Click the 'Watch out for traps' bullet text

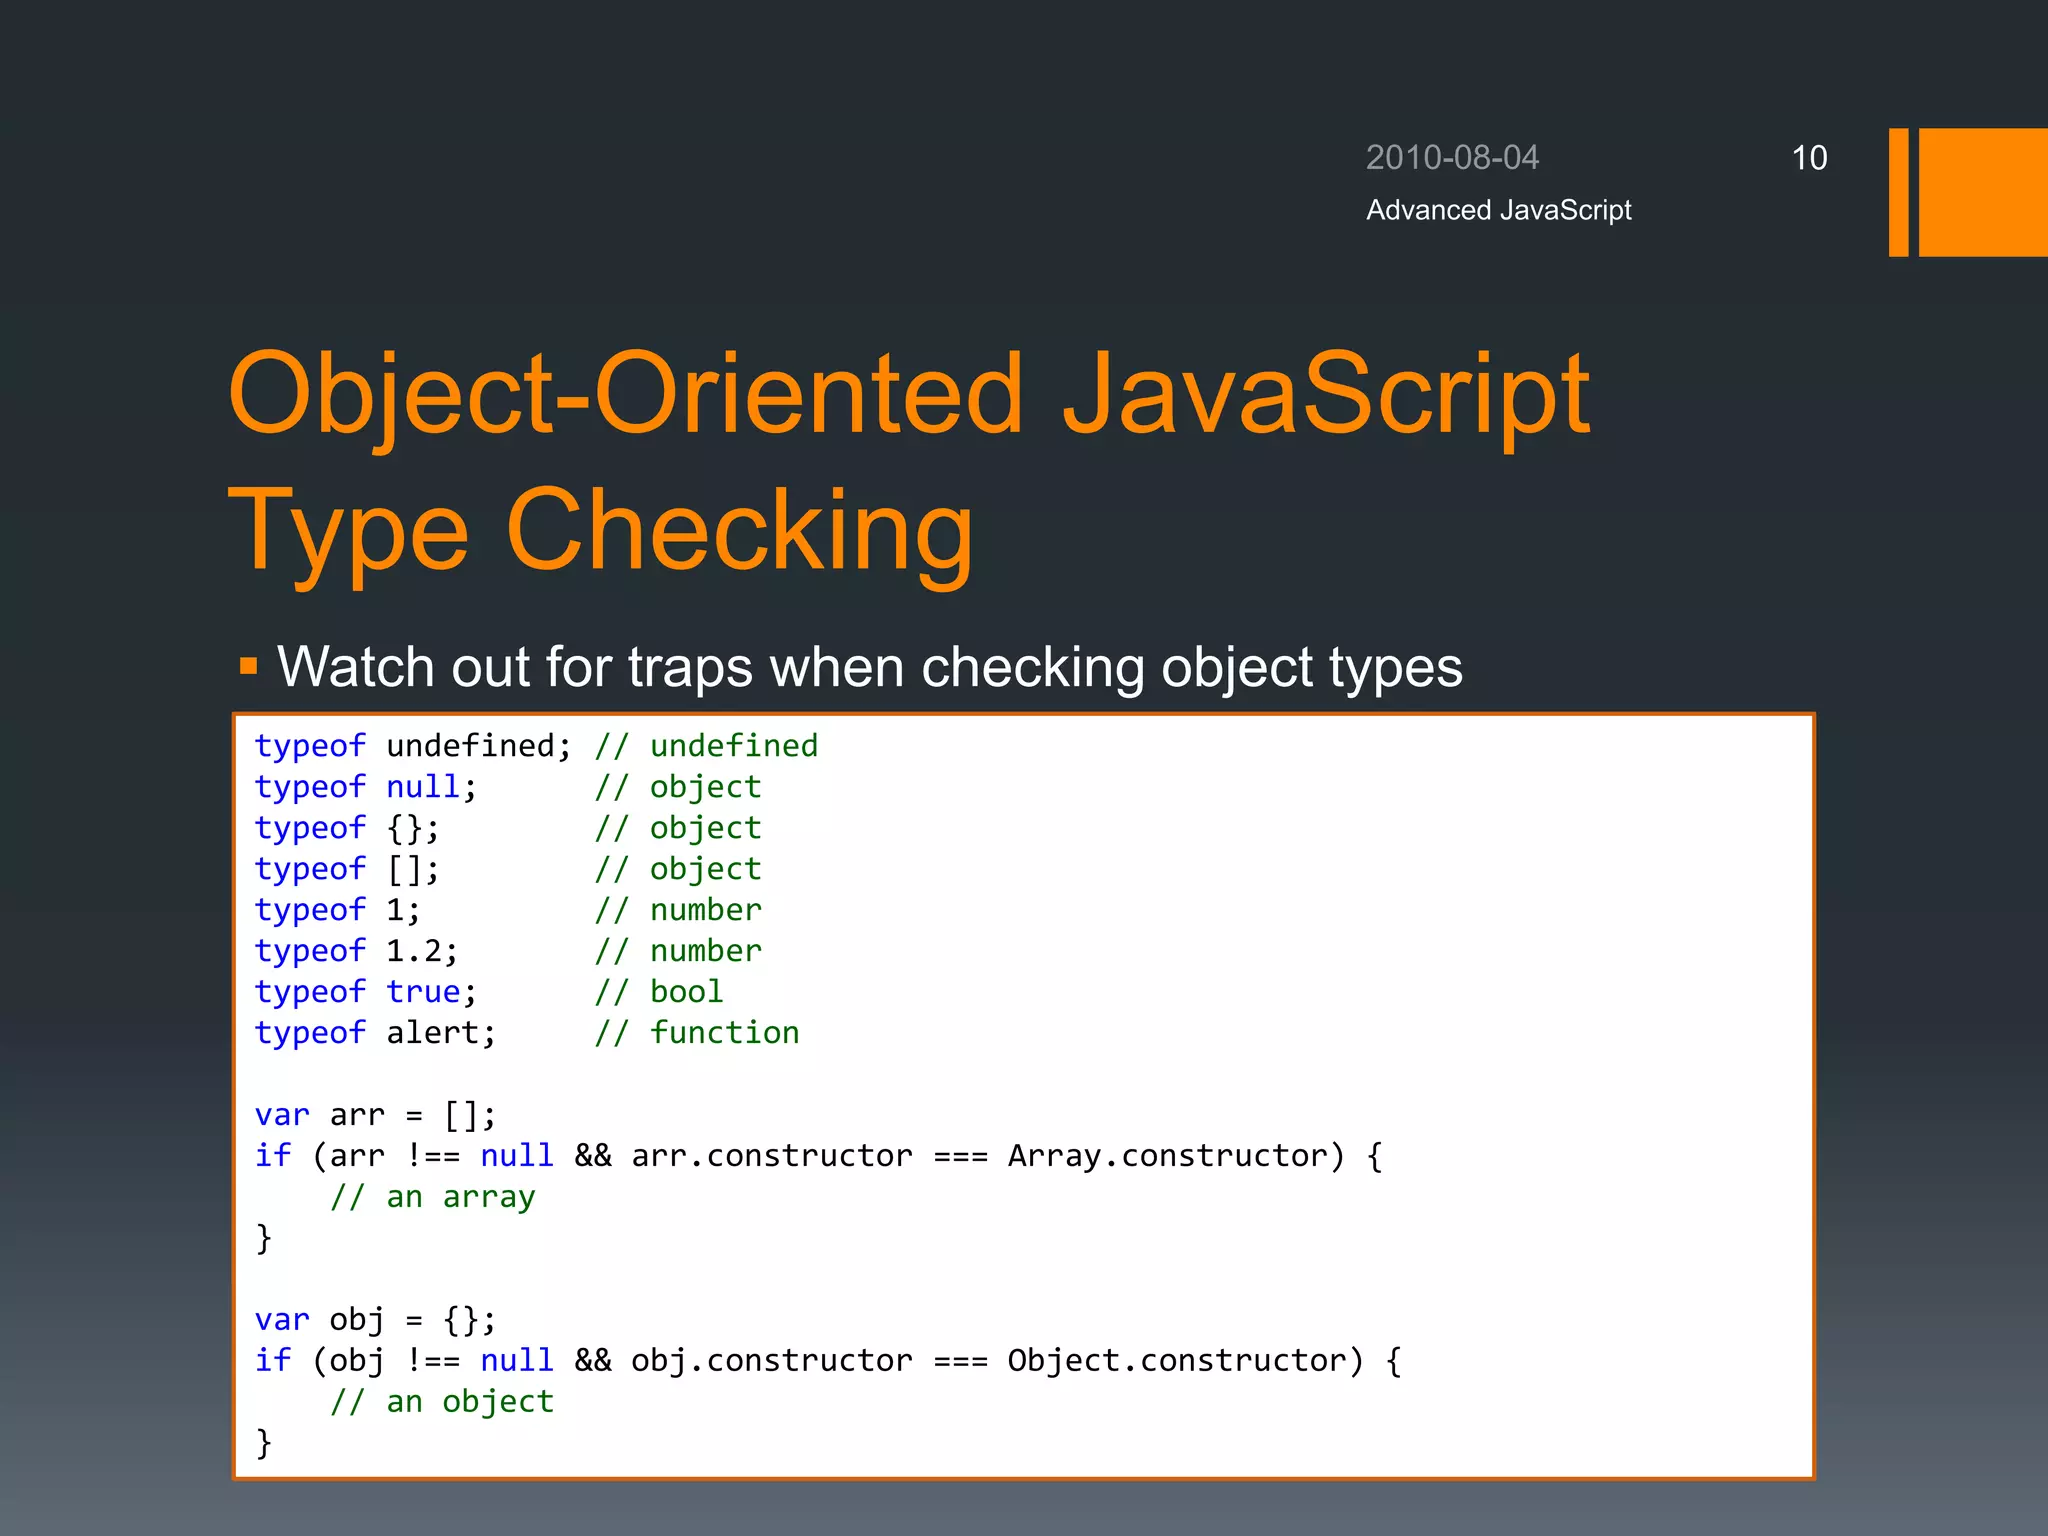click(868, 667)
